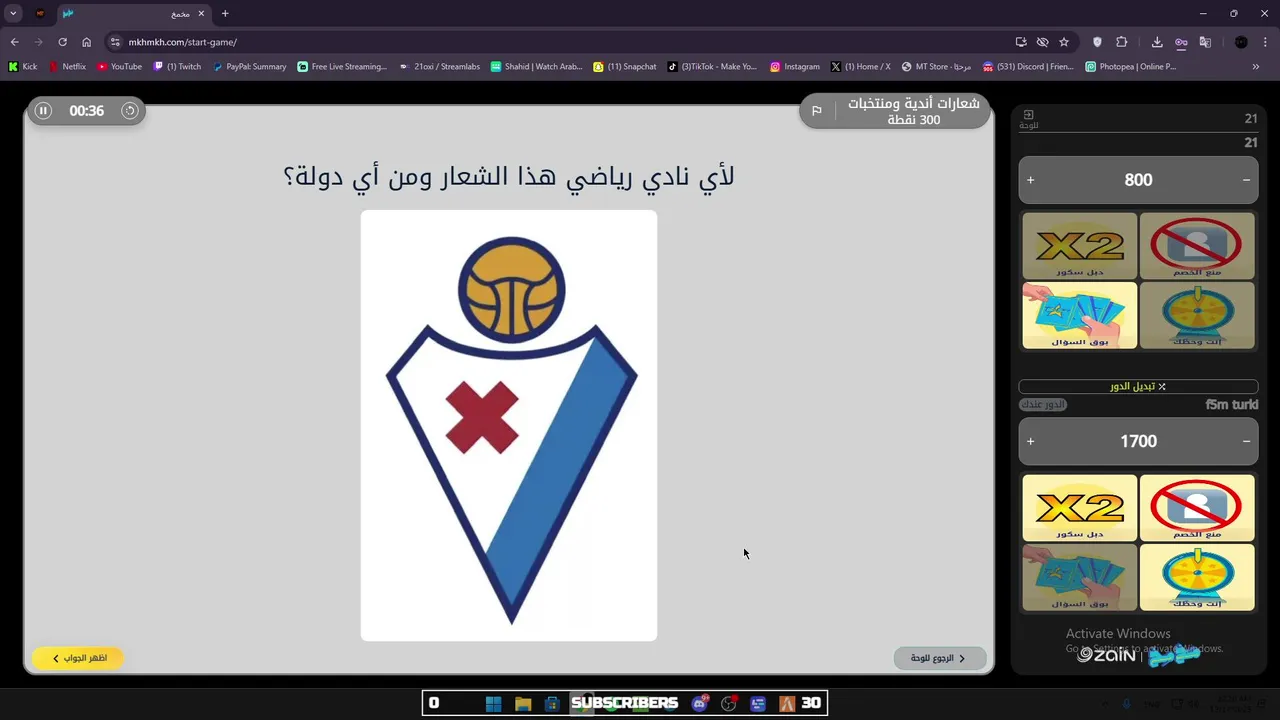Open the tab search dropdown
The image size is (1280, 720).
click(x=13, y=14)
